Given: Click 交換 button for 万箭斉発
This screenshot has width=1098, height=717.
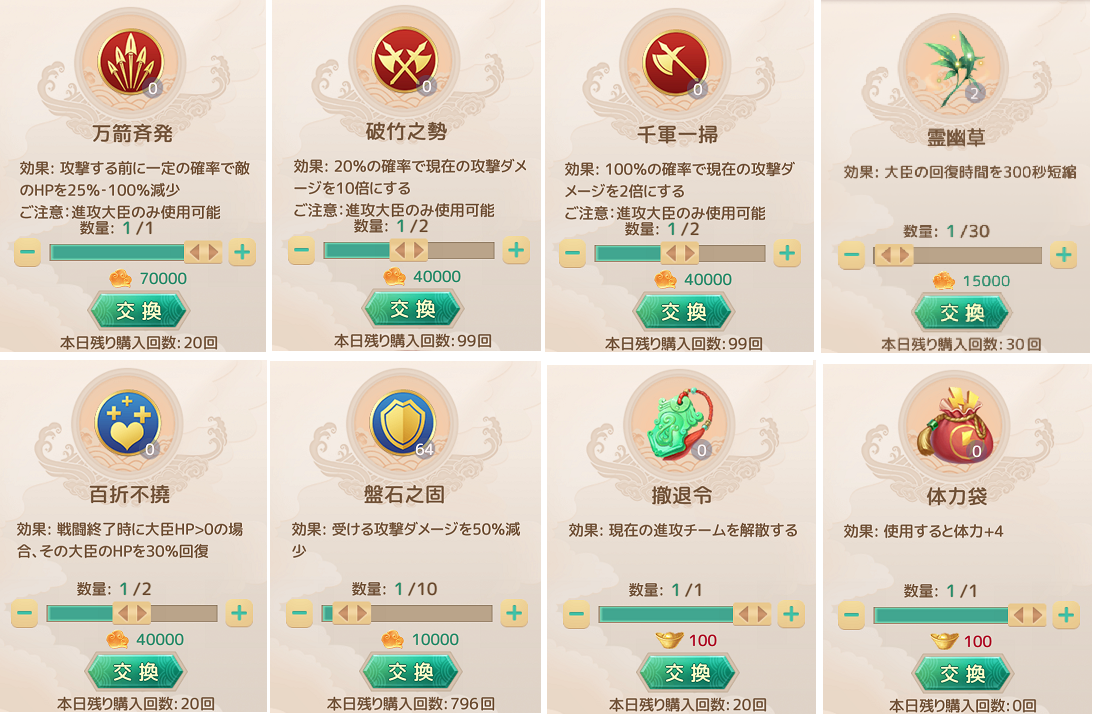Looking at the screenshot, I should (x=139, y=311).
